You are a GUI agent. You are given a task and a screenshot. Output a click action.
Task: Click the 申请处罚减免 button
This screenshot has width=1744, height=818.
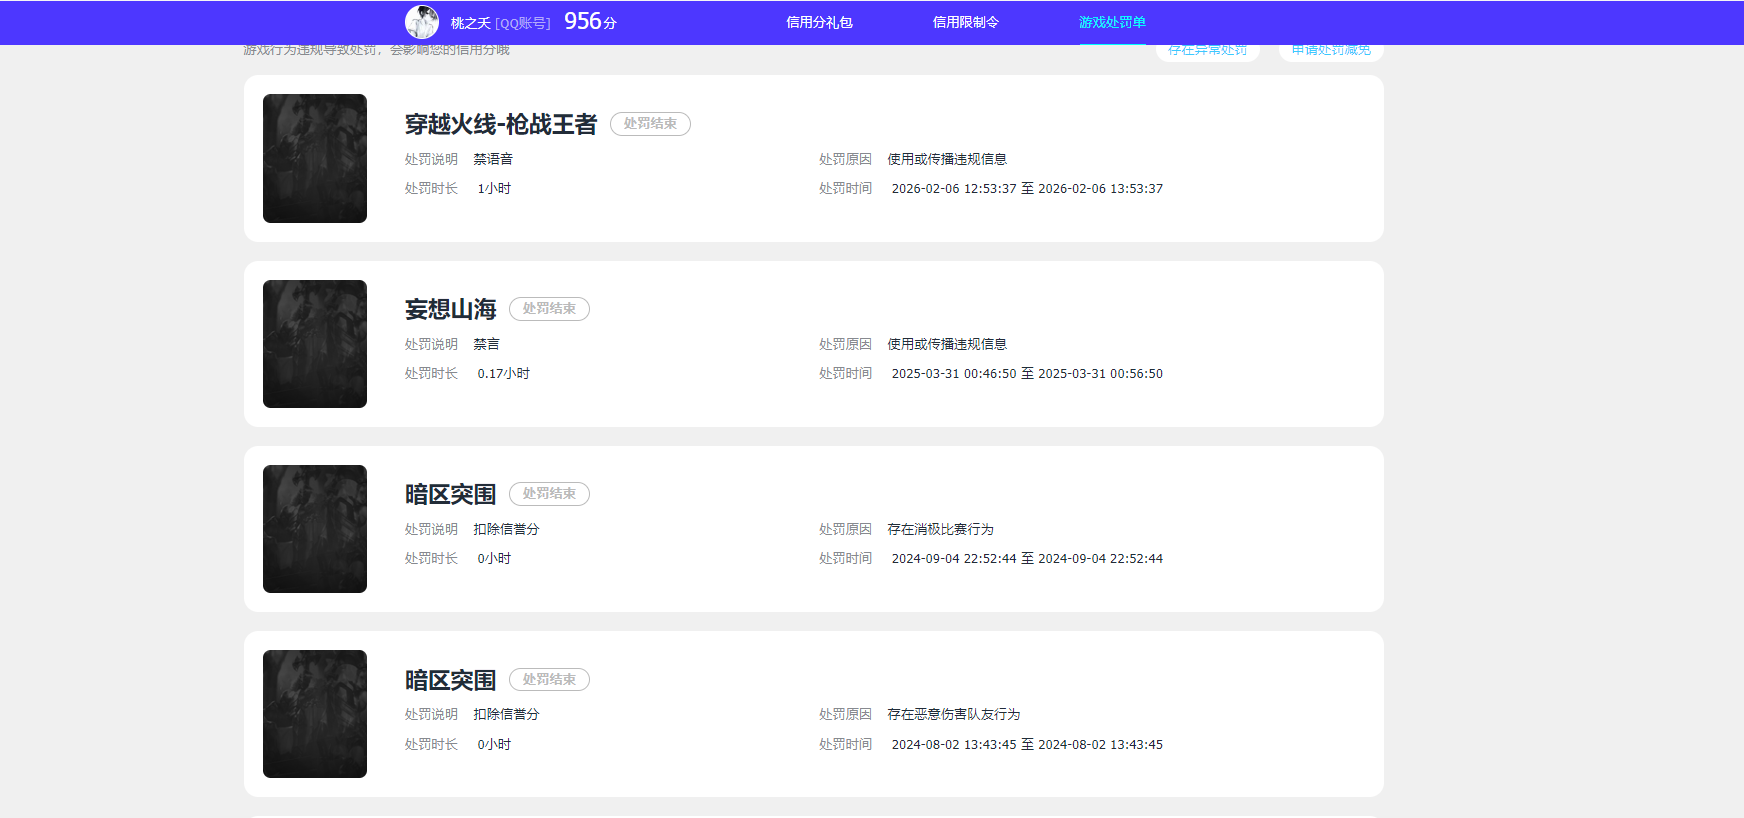point(1331,51)
